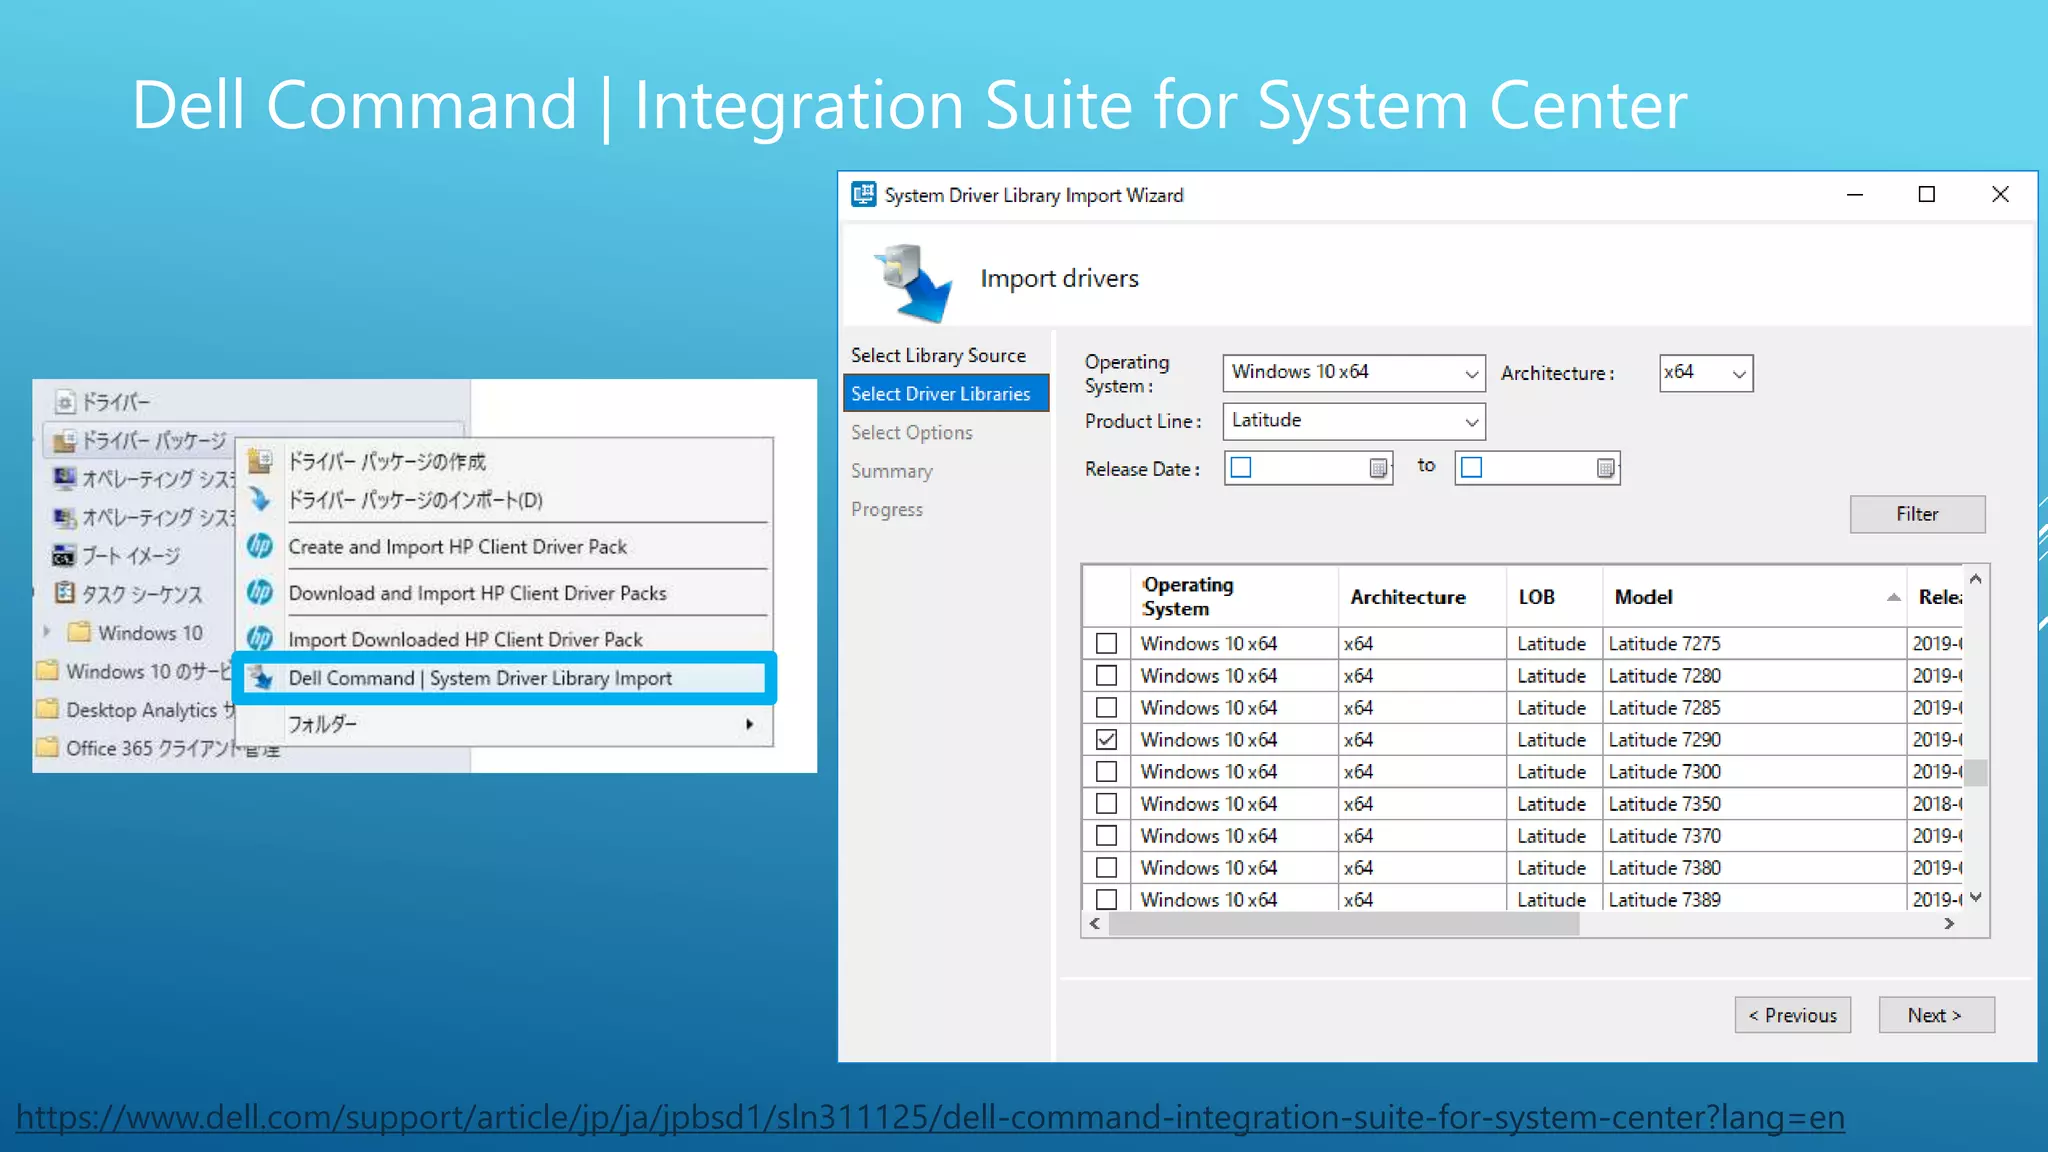Screen dimensions: 2048x1152
Task: Click the horizontal scrollbar thumb of driver list
Action: [x=1343, y=924]
